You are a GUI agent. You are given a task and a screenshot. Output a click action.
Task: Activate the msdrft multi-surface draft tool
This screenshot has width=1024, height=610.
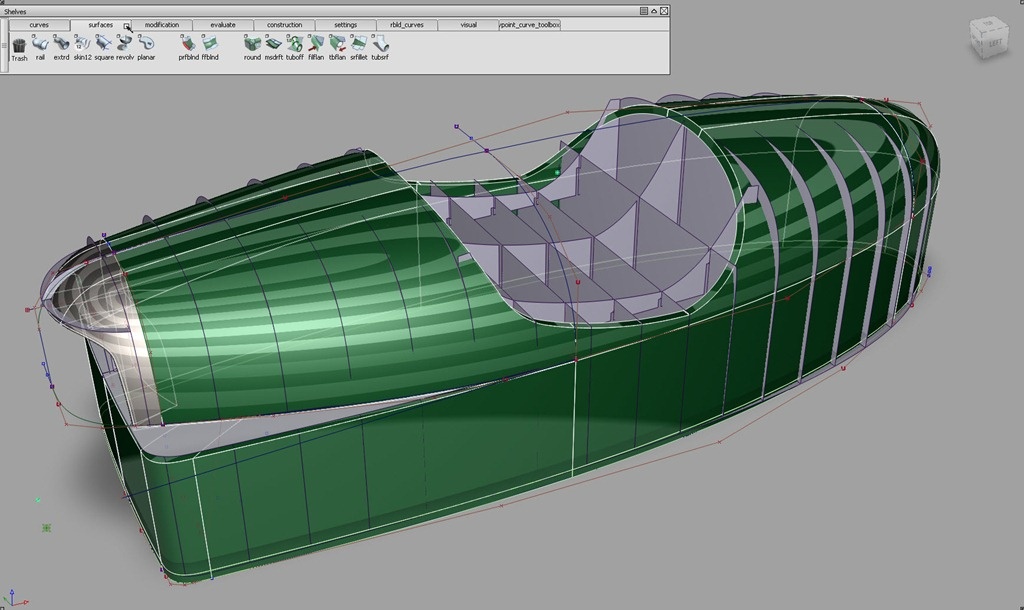pos(273,44)
